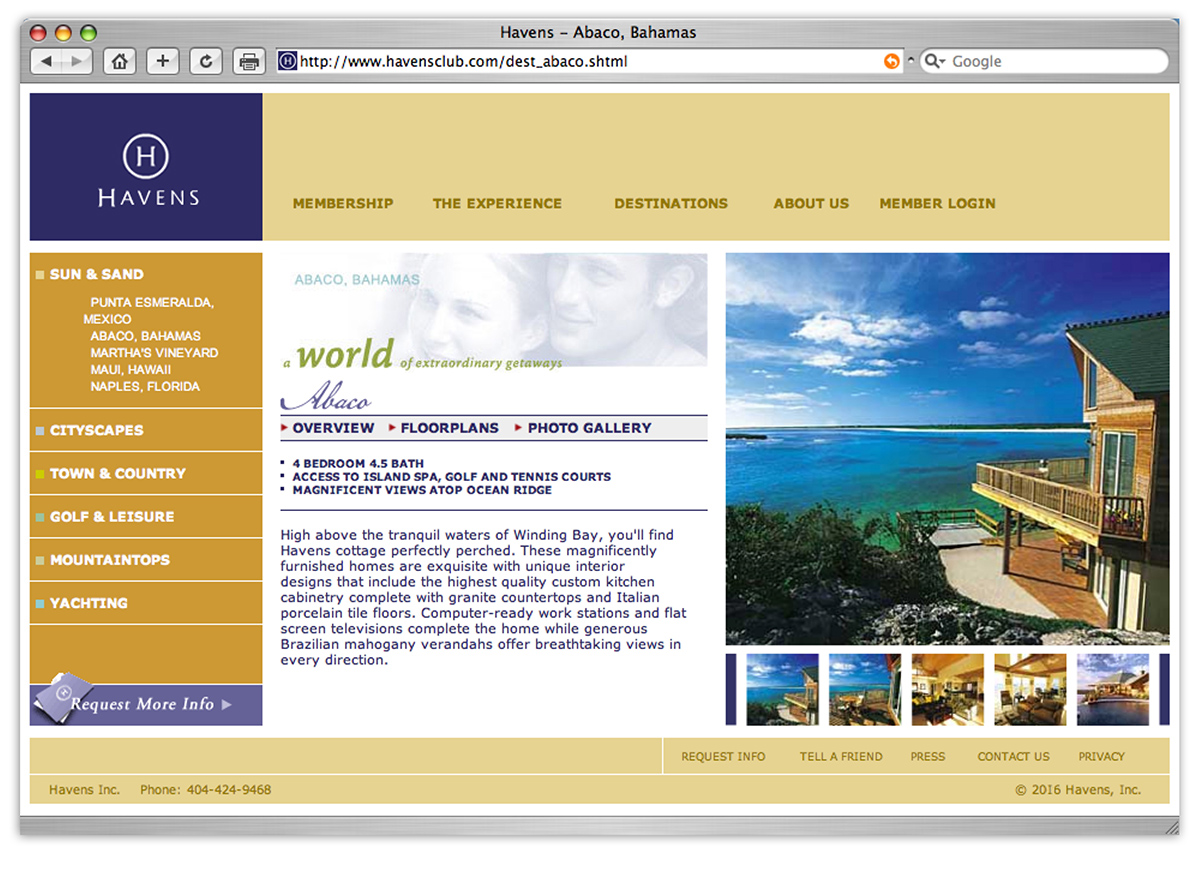1200x877 pixels.
Task: Select the first ocean view thumbnail
Action: [782, 689]
